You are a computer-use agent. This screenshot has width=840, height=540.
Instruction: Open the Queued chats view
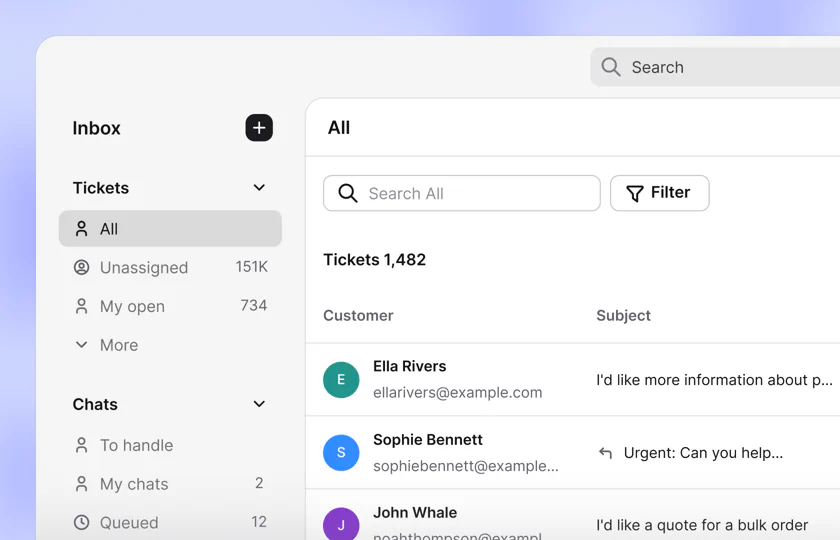pyautogui.click(x=170, y=522)
